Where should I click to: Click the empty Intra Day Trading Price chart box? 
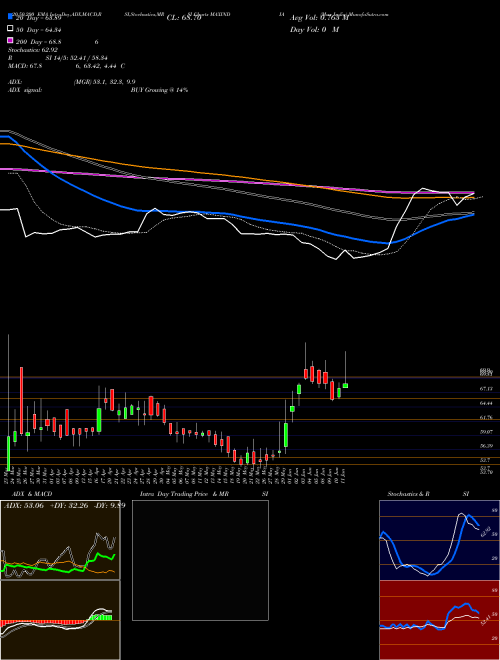(200, 560)
